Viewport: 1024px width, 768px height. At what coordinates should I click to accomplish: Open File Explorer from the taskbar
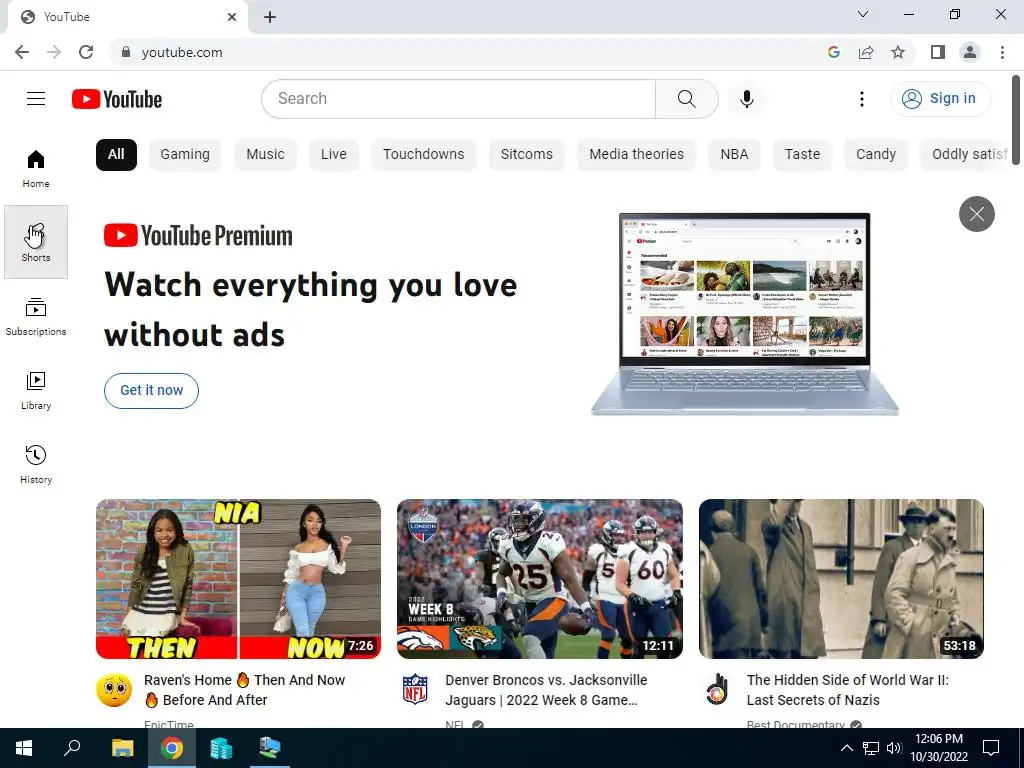(122, 748)
